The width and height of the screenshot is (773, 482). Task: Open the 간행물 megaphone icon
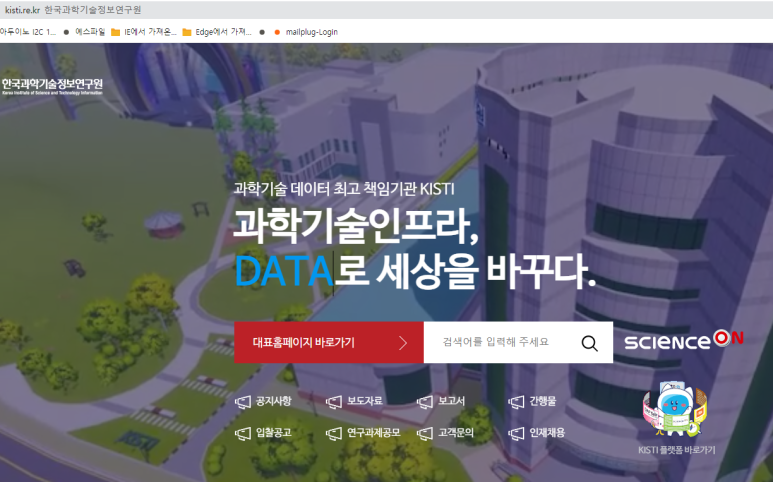[516, 402]
